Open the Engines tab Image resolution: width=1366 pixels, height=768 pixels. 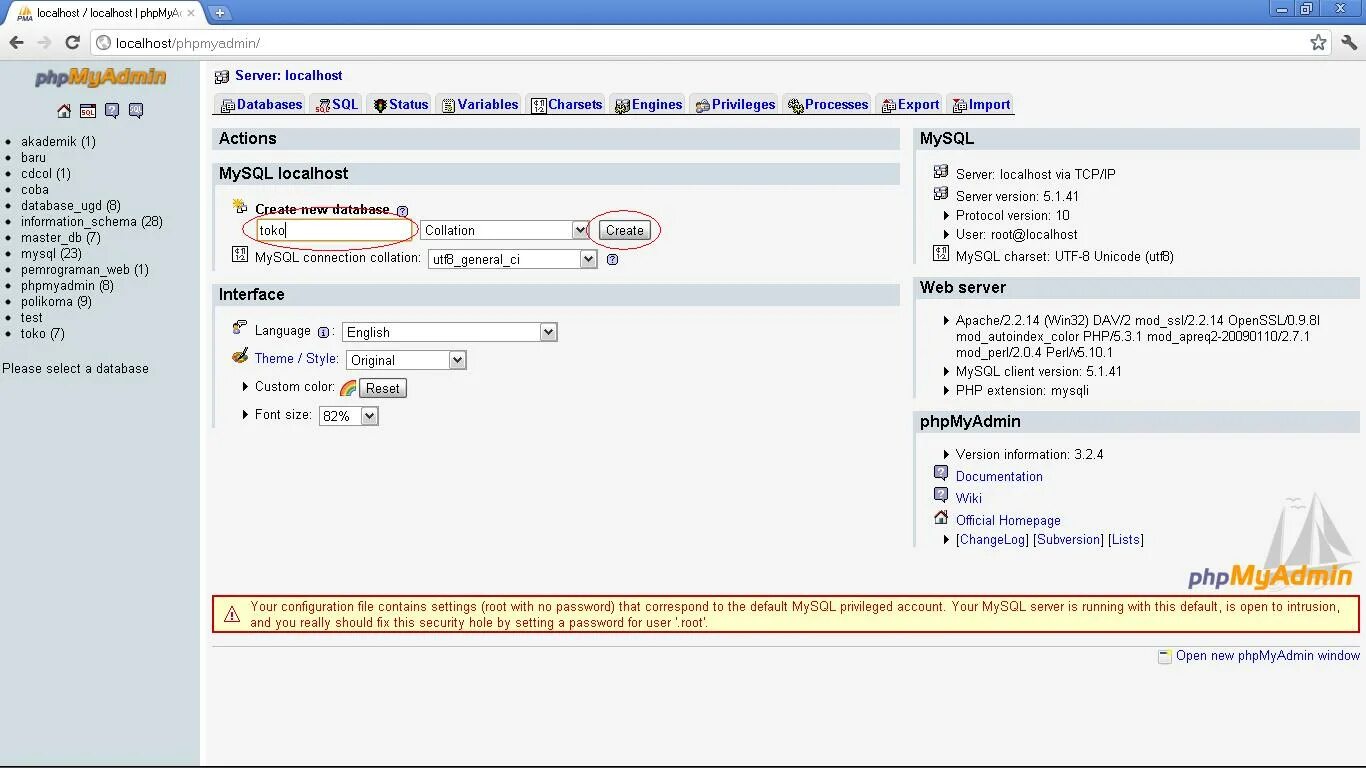(648, 105)
